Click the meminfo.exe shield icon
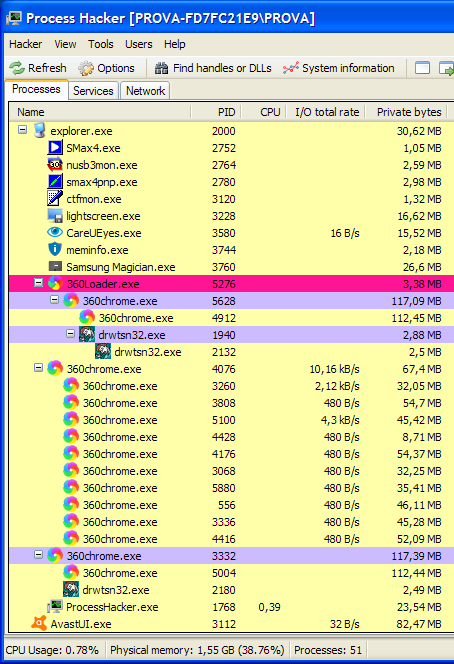The image size is (454, 664). pos(55,249)
